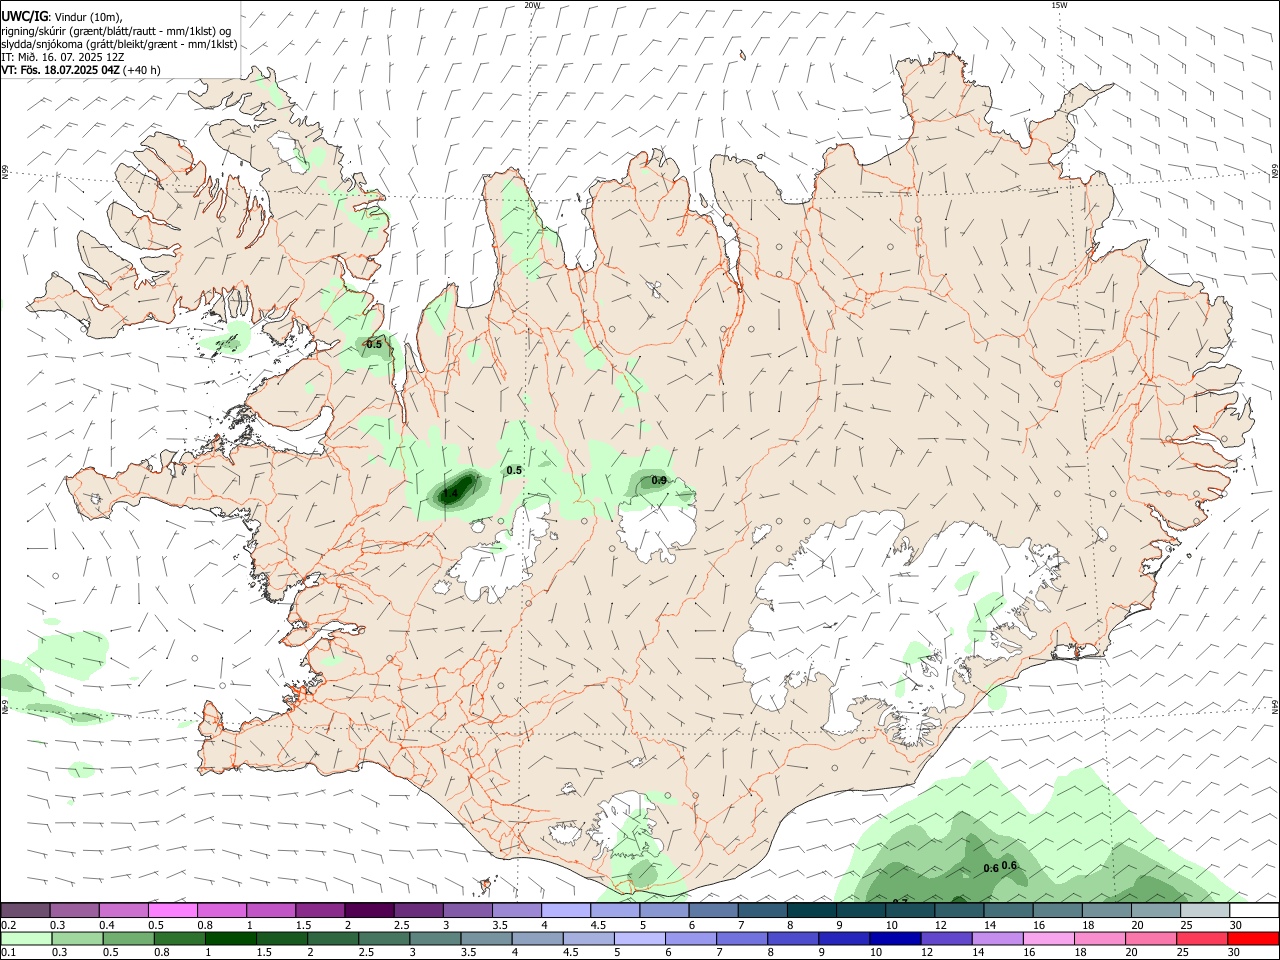Image resolution: width=1280 pixels, height=960 pixels.
Task: Click the darkest green swatch at 1 in green-red legend
Action: click(231, 938)
